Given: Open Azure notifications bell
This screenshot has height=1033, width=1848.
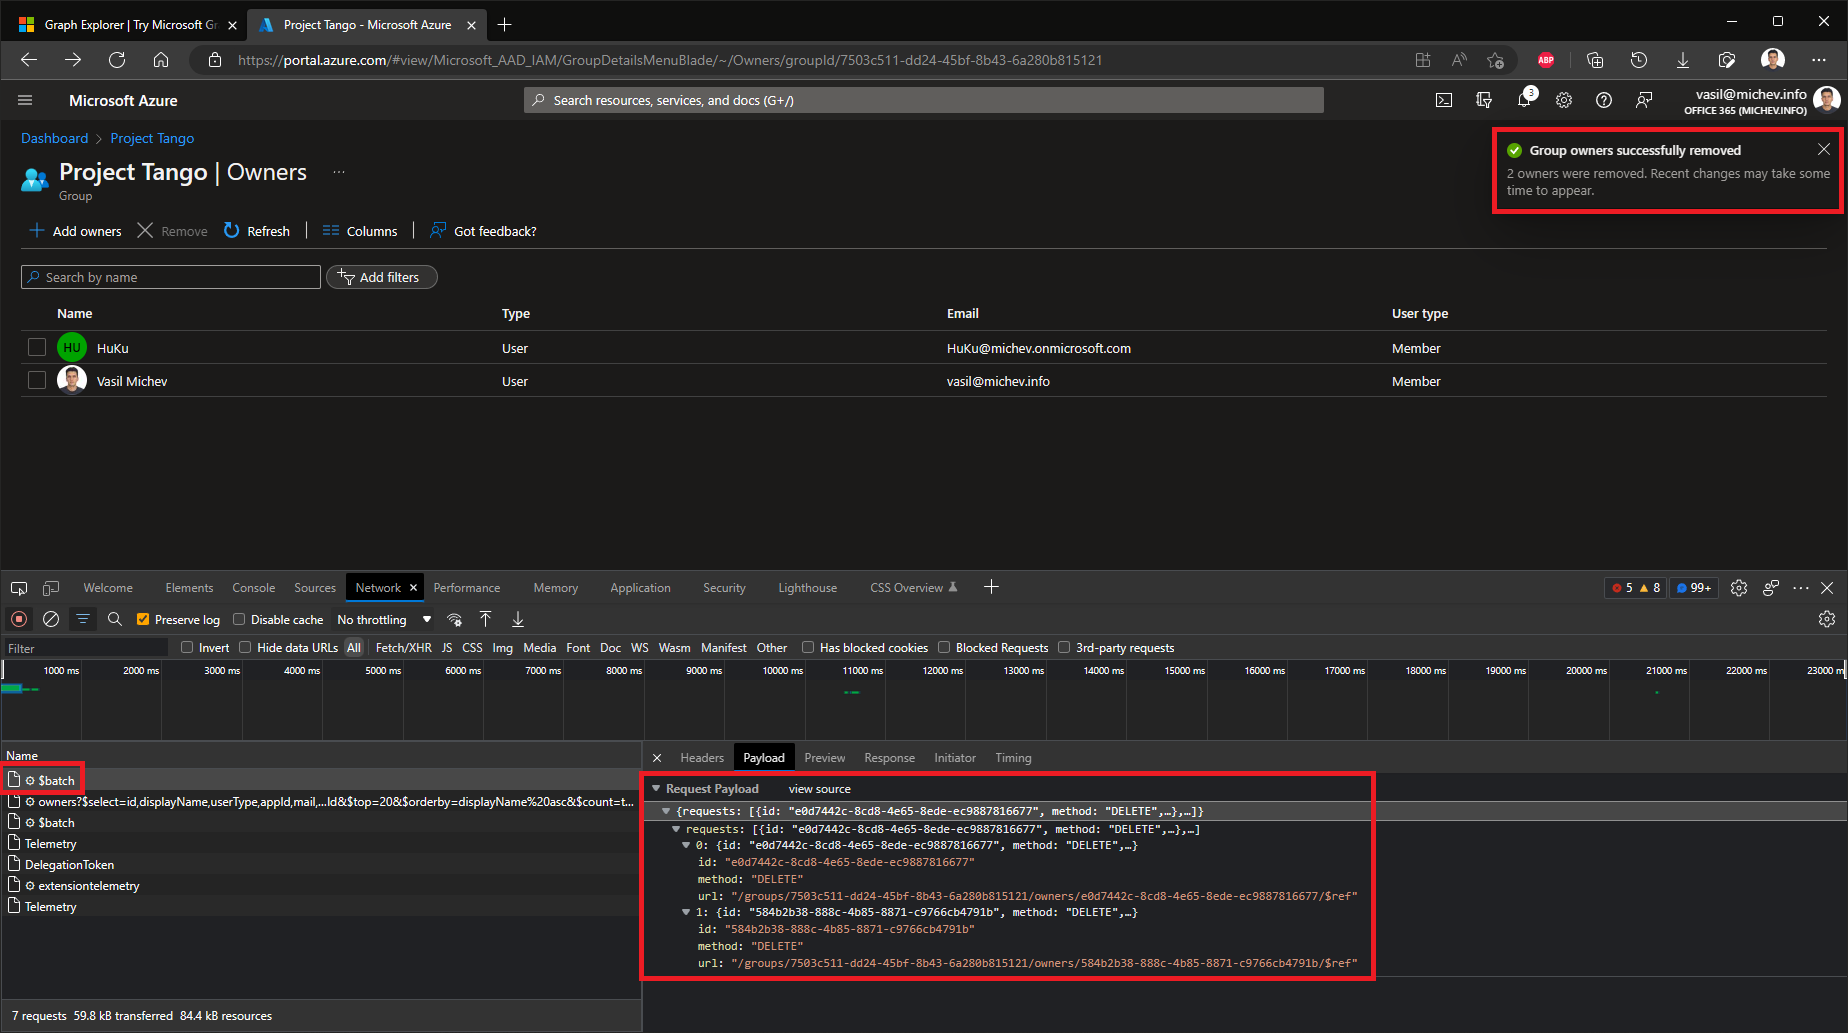Looking at the screenshot, I should tap(1524, 100).
